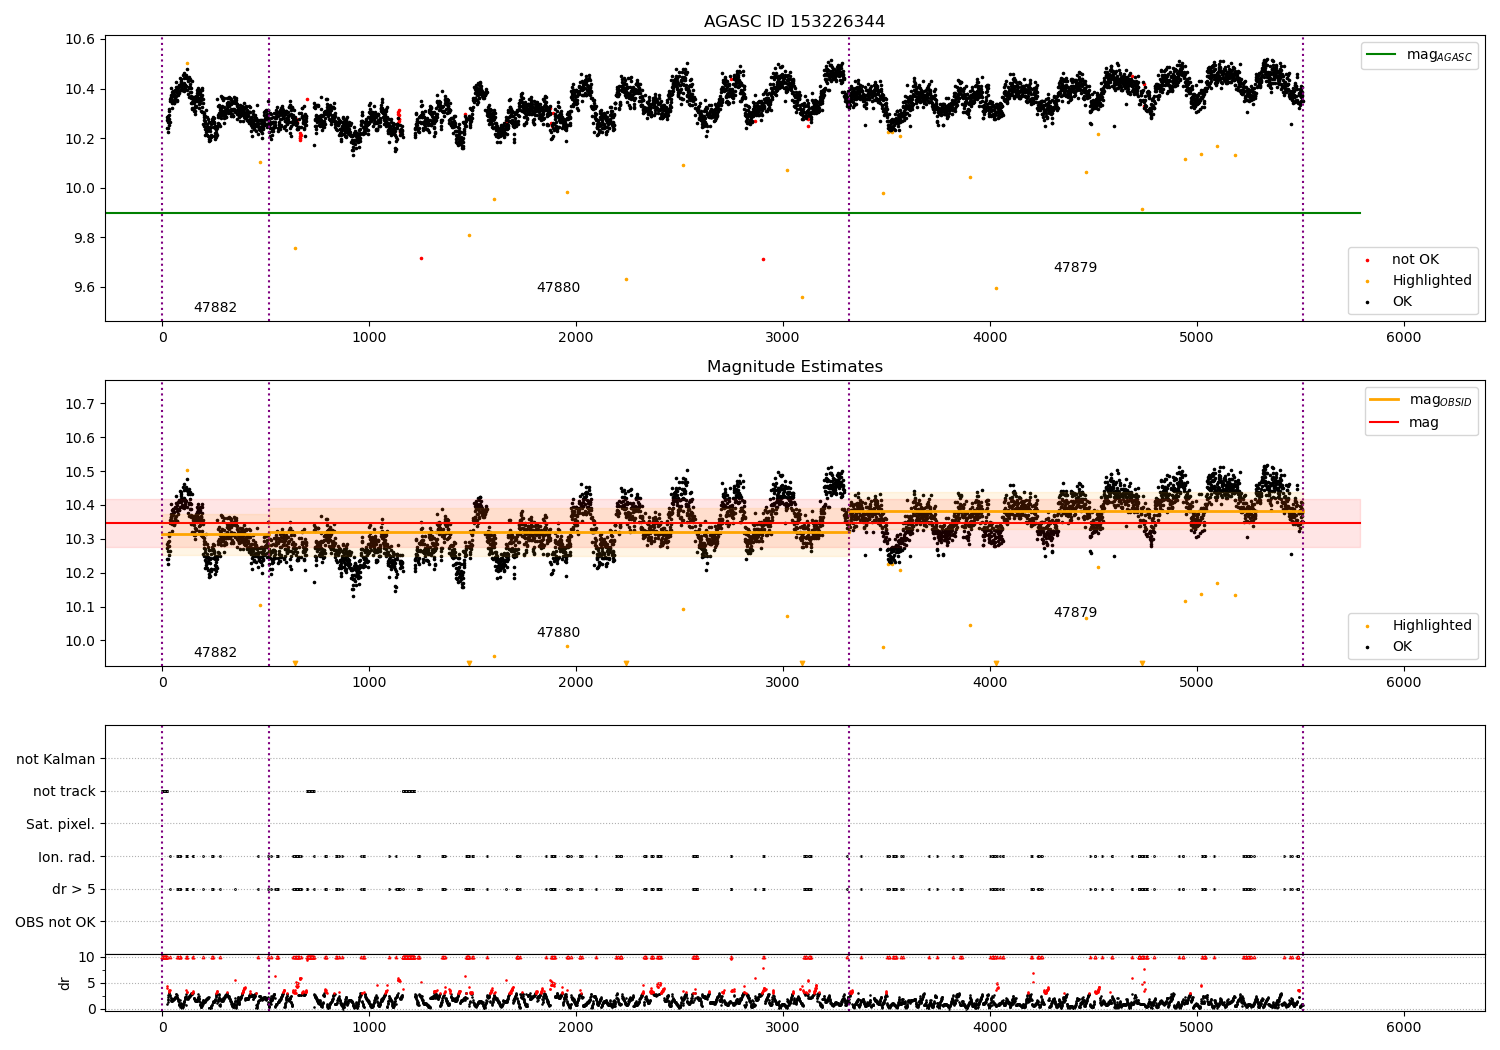The image size is (1500, 1050).
Task: Click the mag AGASC legend entry
Action: pos(1419,55)
